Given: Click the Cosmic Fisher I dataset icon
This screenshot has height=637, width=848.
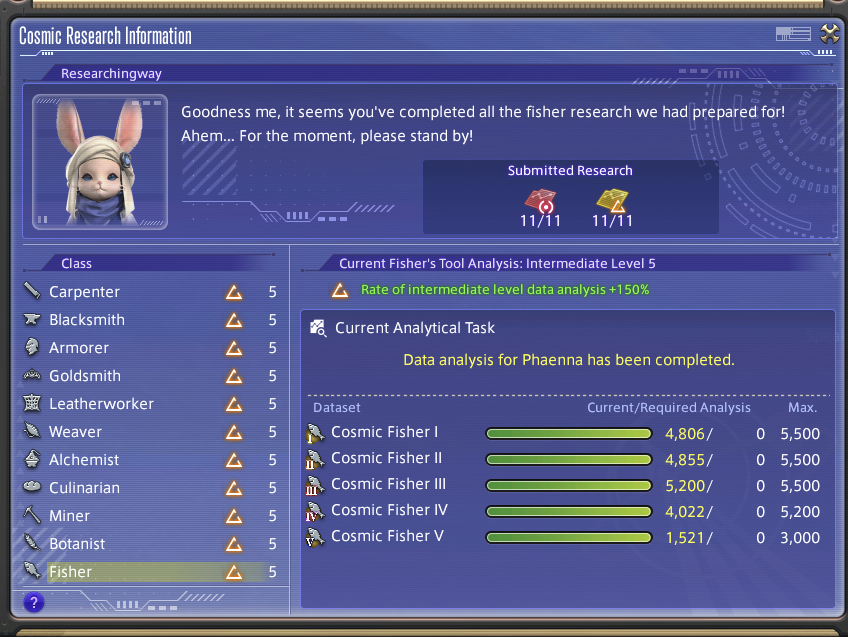Looking at the screenshot, I should [x=315, y=433].
